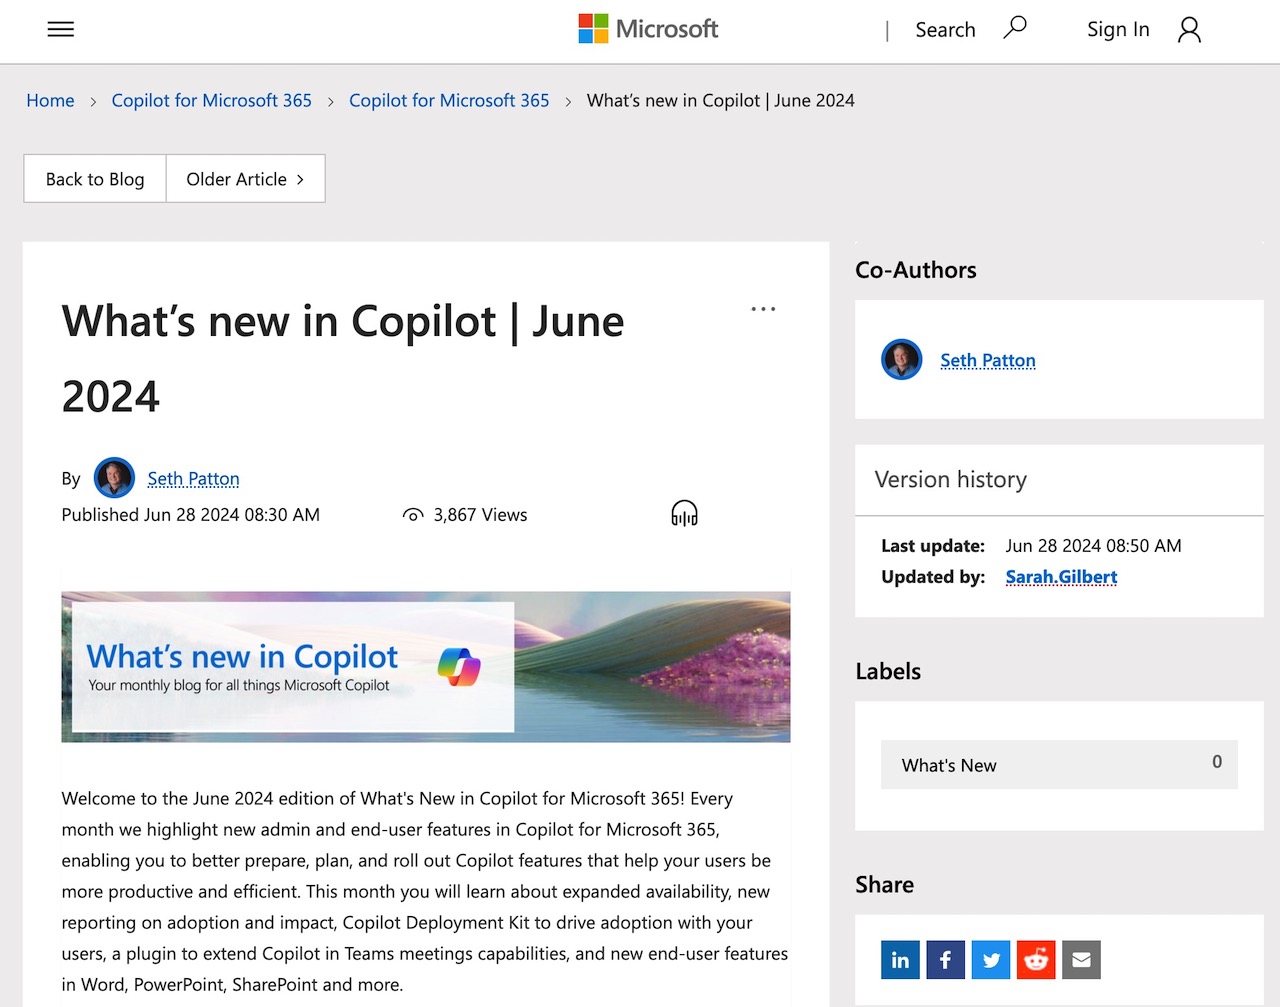Click the search magnifier icon
Screen dimensions: 1280x1007
tap(1015, 28)
